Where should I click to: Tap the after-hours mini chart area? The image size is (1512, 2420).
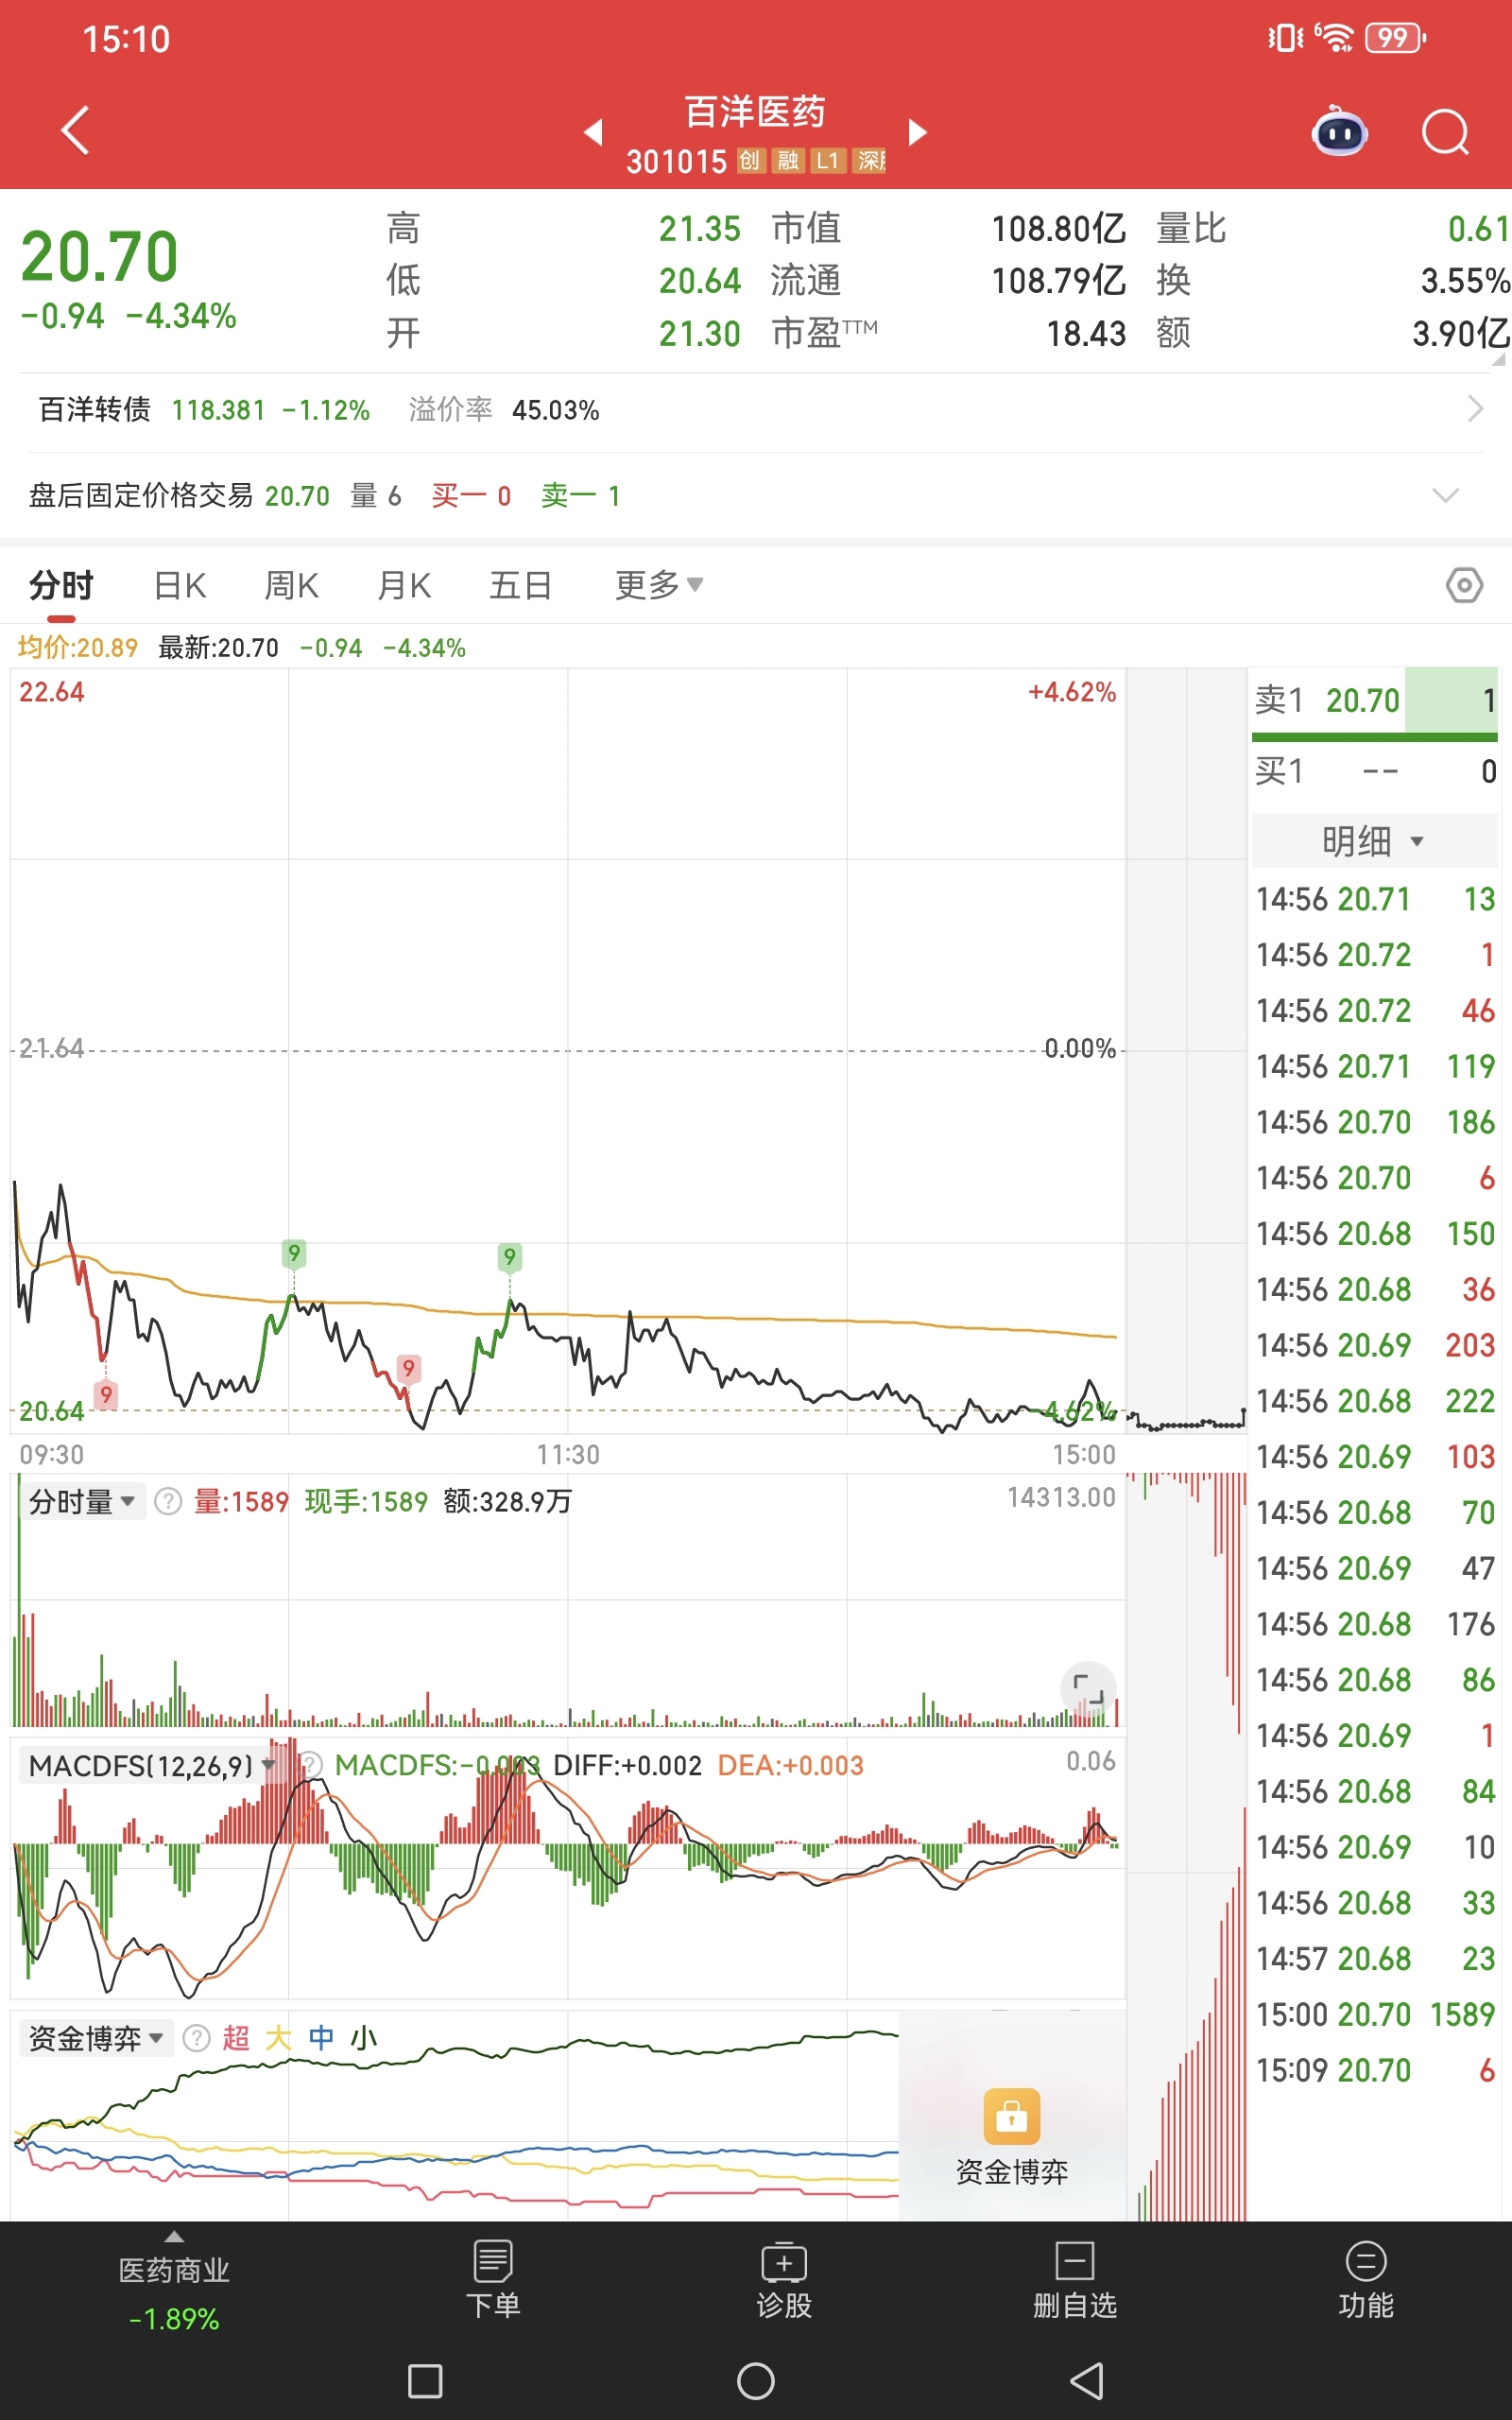point(1187,1050)
